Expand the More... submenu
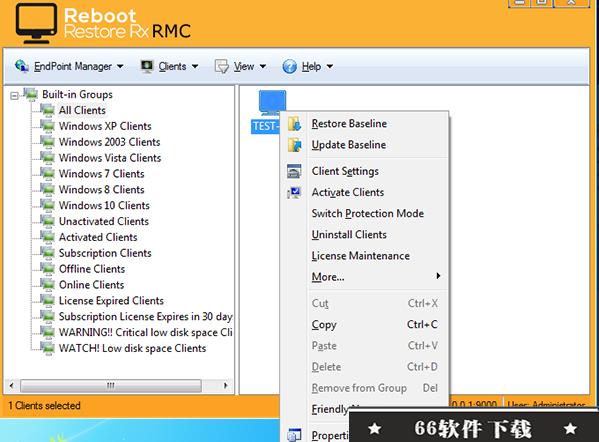This screenshot has height=442, width=599. (x=364, y=277)
